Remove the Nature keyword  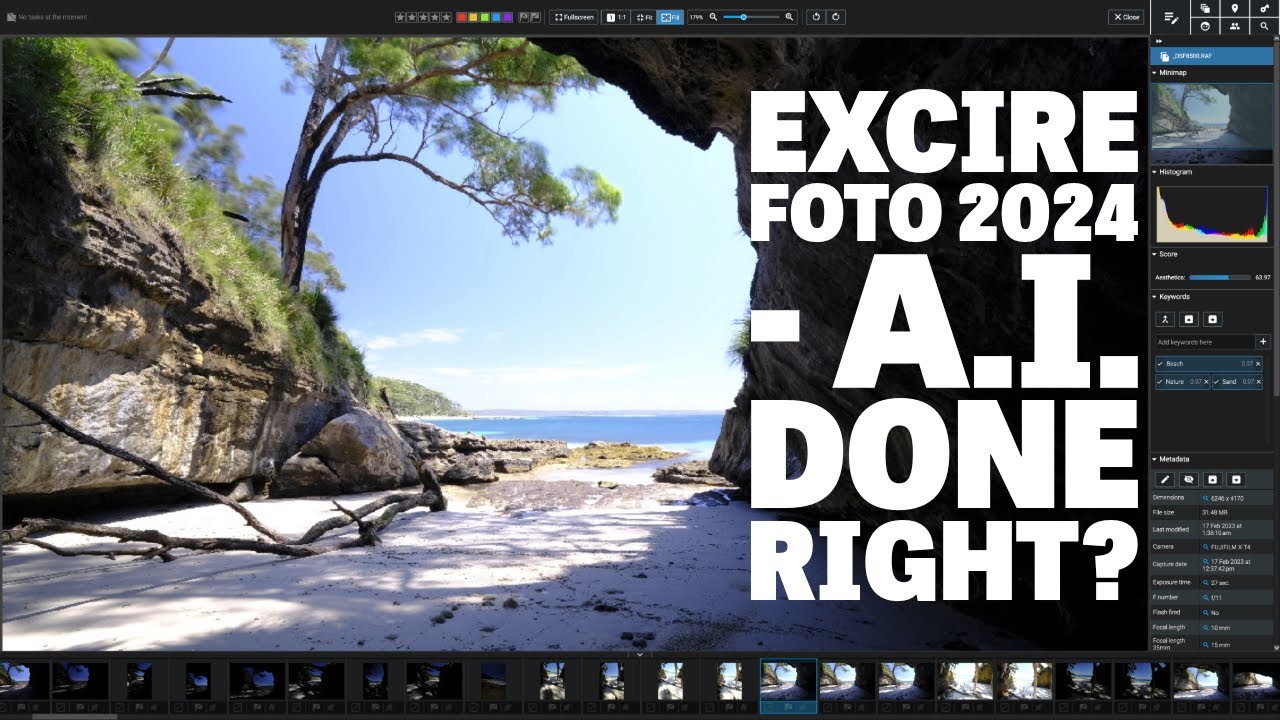coord(1206,382)
